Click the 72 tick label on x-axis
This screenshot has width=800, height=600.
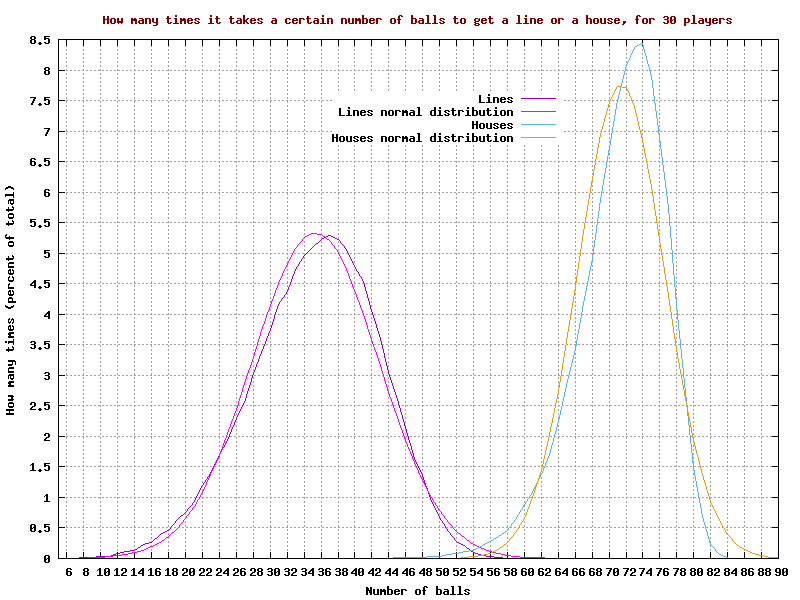click(628, 572)
